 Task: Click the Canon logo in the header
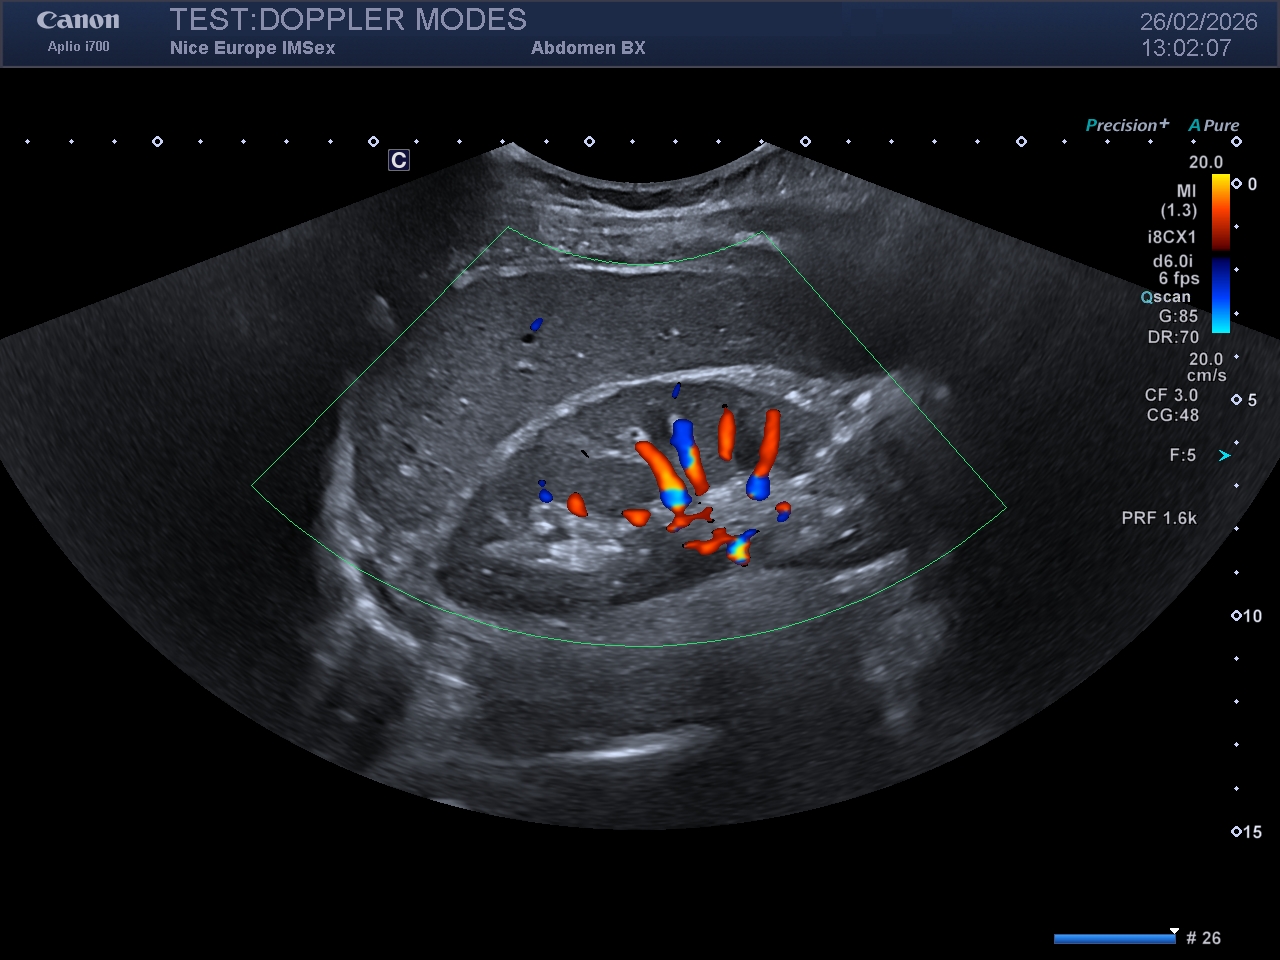(78, 21)
